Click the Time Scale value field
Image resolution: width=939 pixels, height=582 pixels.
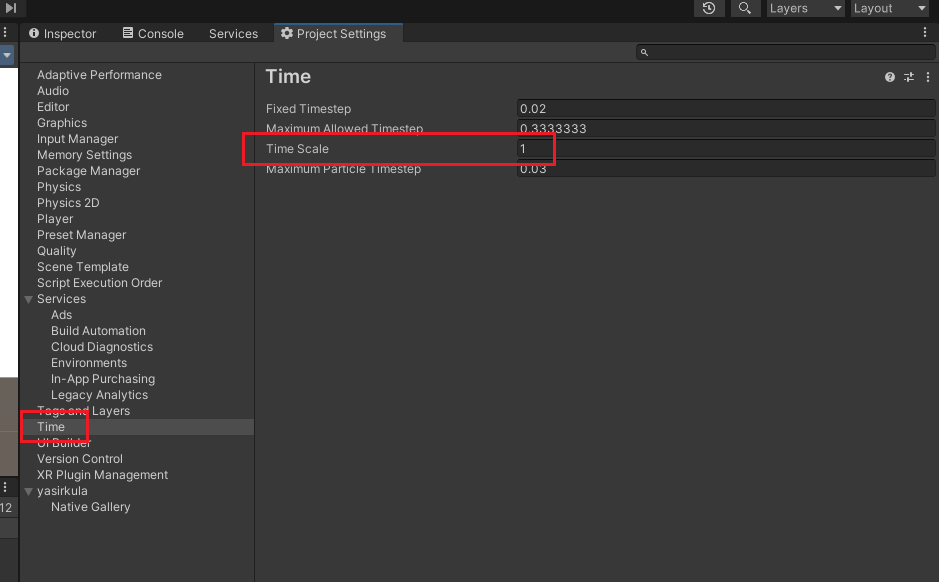tap(726, 149)
